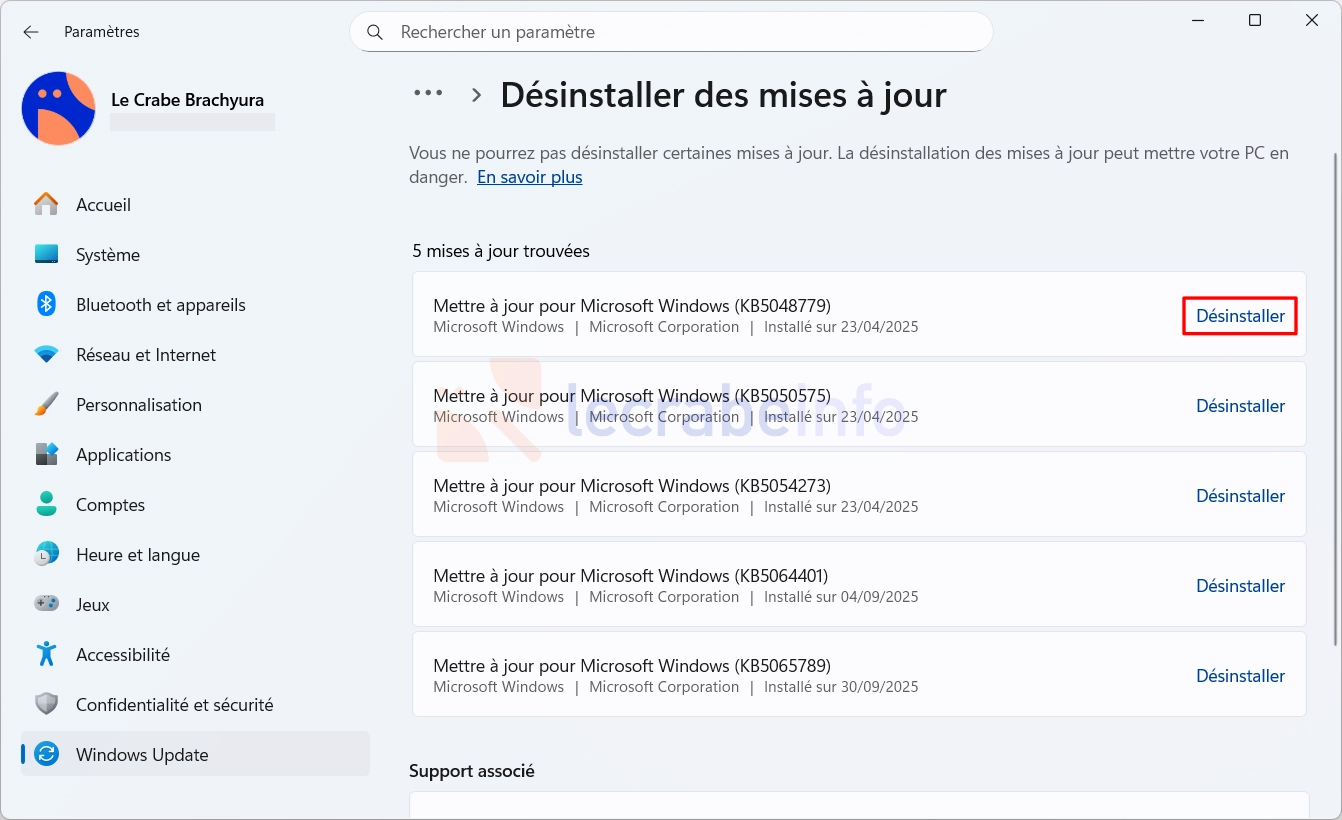Open Personnalisation via paintbrush icon
This screenshot has width=1342, height=820.
click(x=46, y=405)
